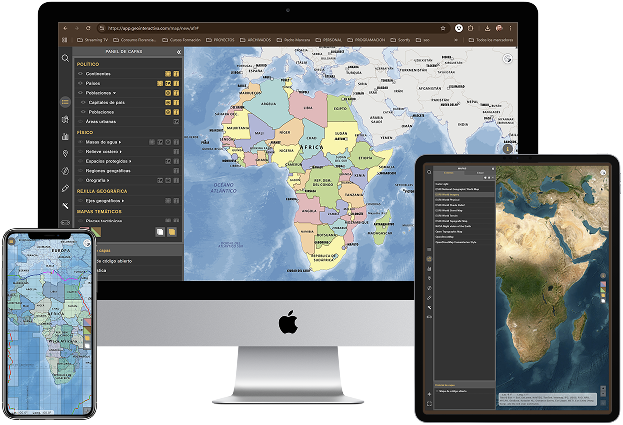The height and width of the screenshot is (425, 623).
Task: Click the 'código abierto' row below the panel
Action: pyautogui.click(x=139, y=261)
